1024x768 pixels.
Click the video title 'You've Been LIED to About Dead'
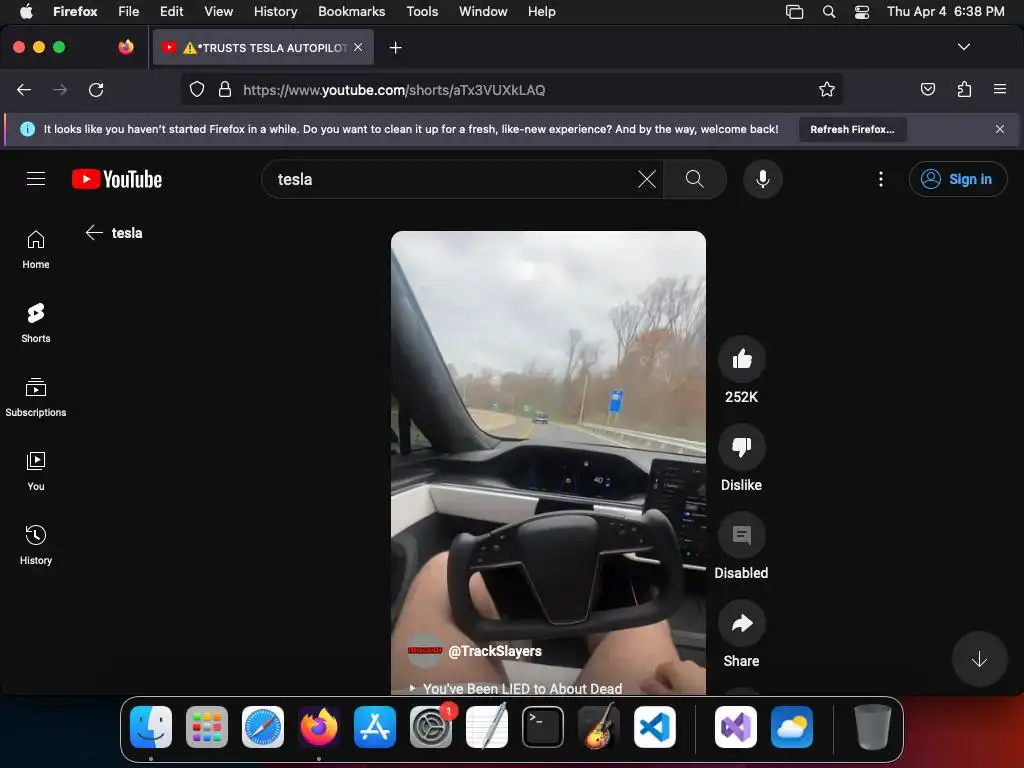coord(522,688)
